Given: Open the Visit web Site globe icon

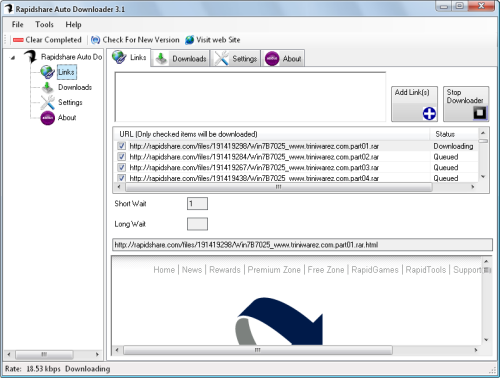Looking at the screenshot, I should click(x=190, y=40).
